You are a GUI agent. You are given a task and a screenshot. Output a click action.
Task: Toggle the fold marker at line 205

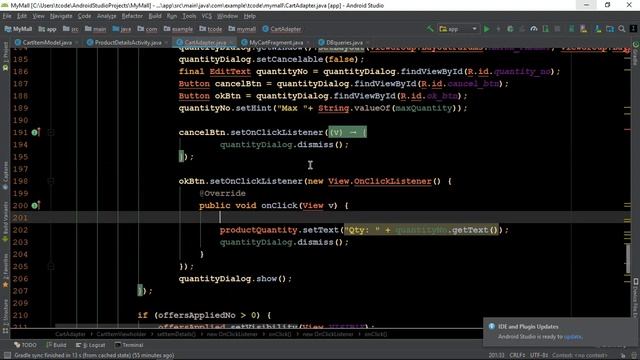point(51,266)
